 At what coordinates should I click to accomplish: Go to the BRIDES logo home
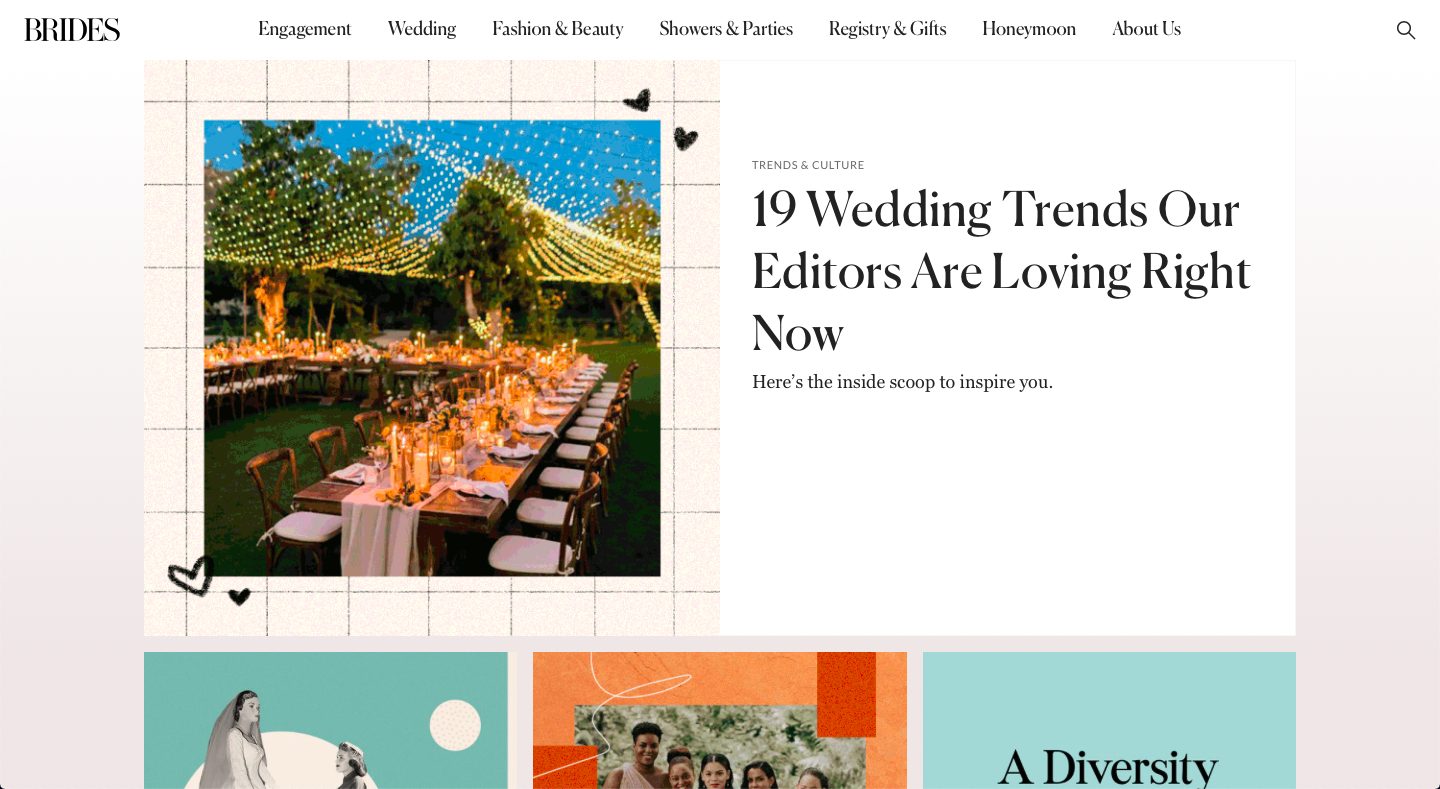(x=72, y=30)
